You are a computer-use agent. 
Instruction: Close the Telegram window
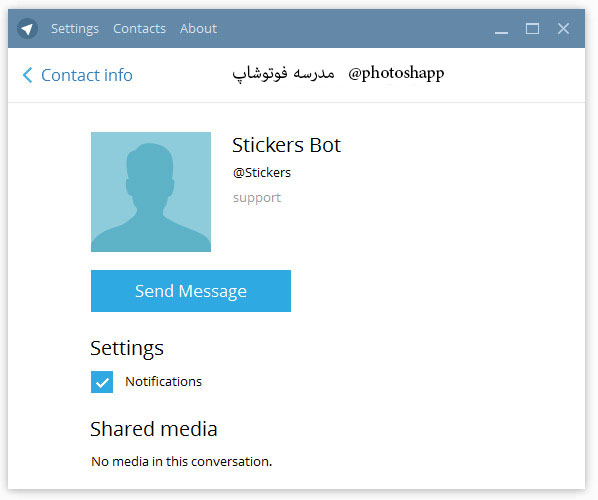click(563, 29)
